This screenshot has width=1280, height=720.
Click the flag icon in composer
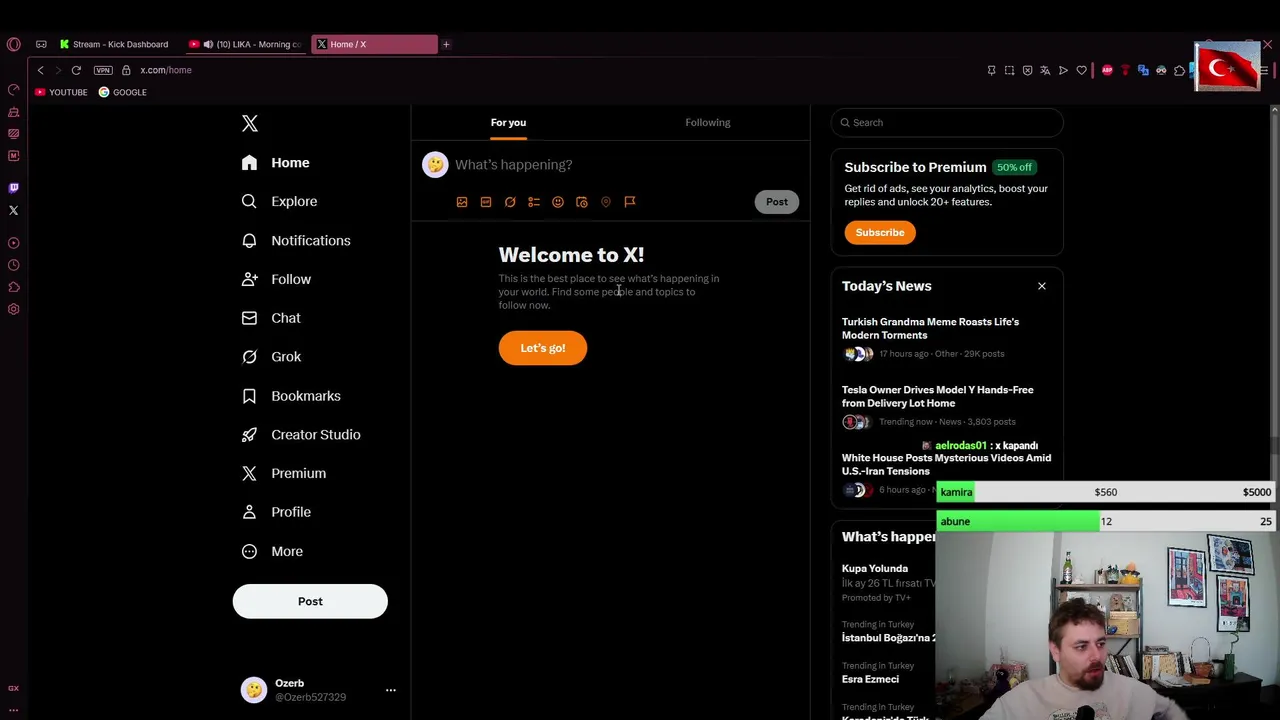point(630,202)
